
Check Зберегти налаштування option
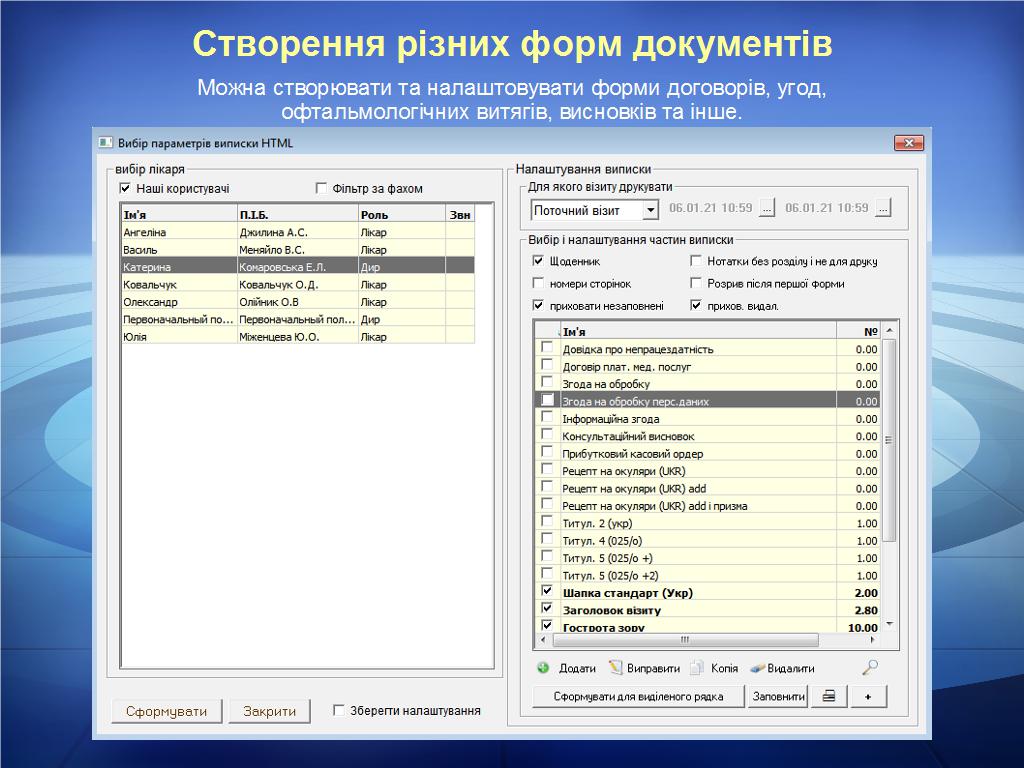coord(339,711)
